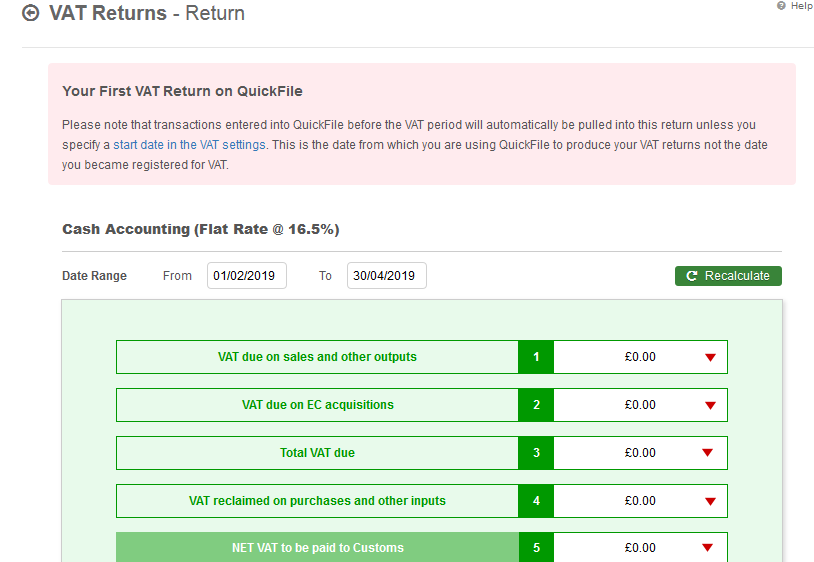Click the green box number 2

coord(536,405)
